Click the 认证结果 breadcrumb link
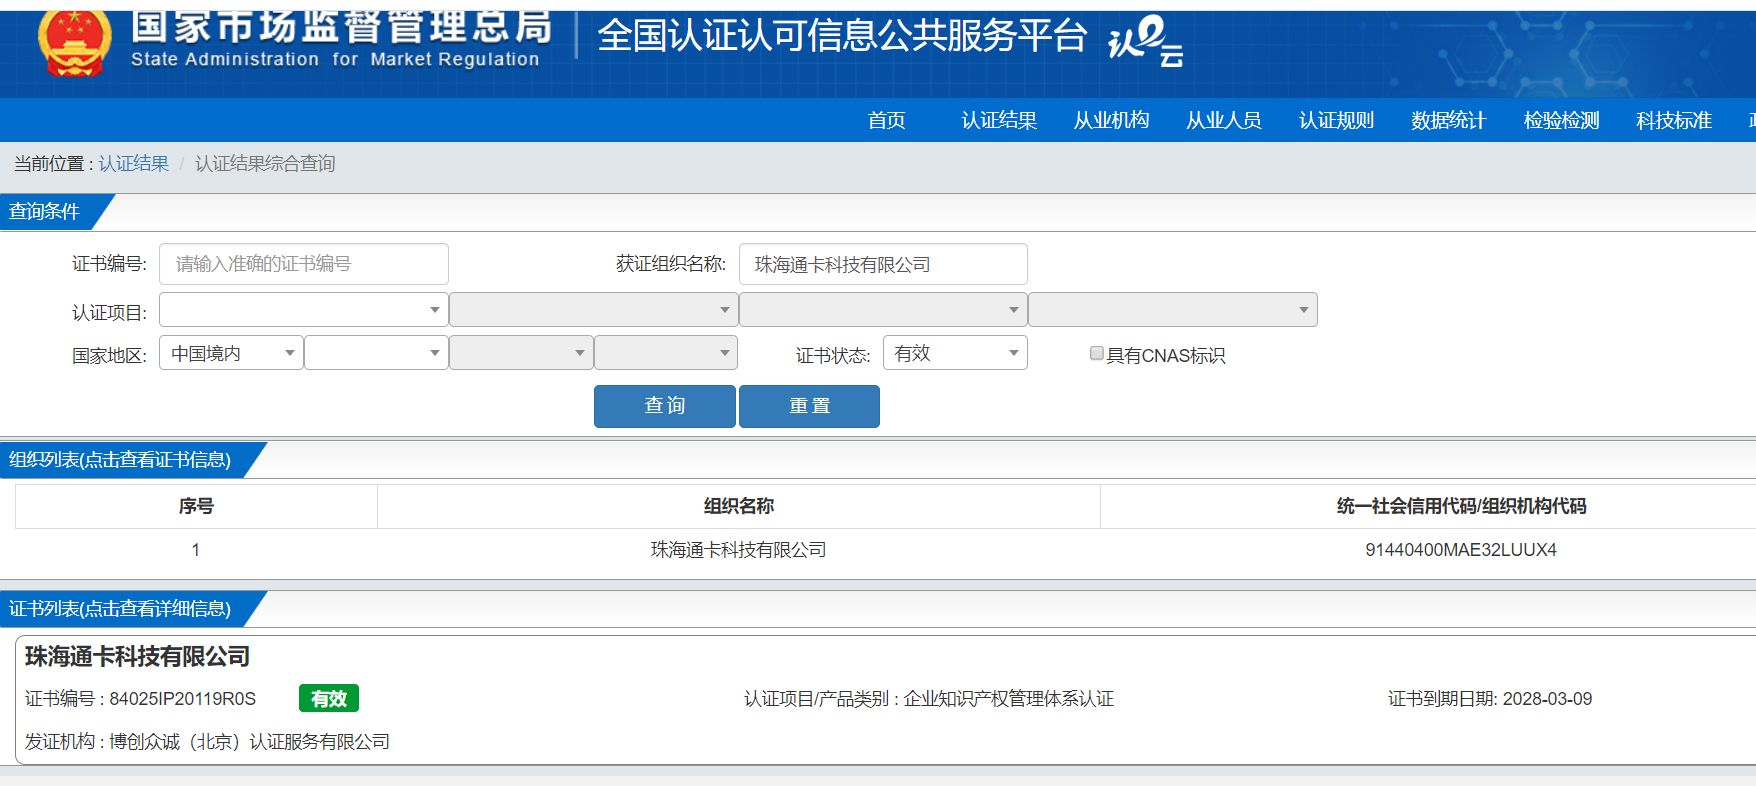1756x786 pixels. (x=134, y=163)
